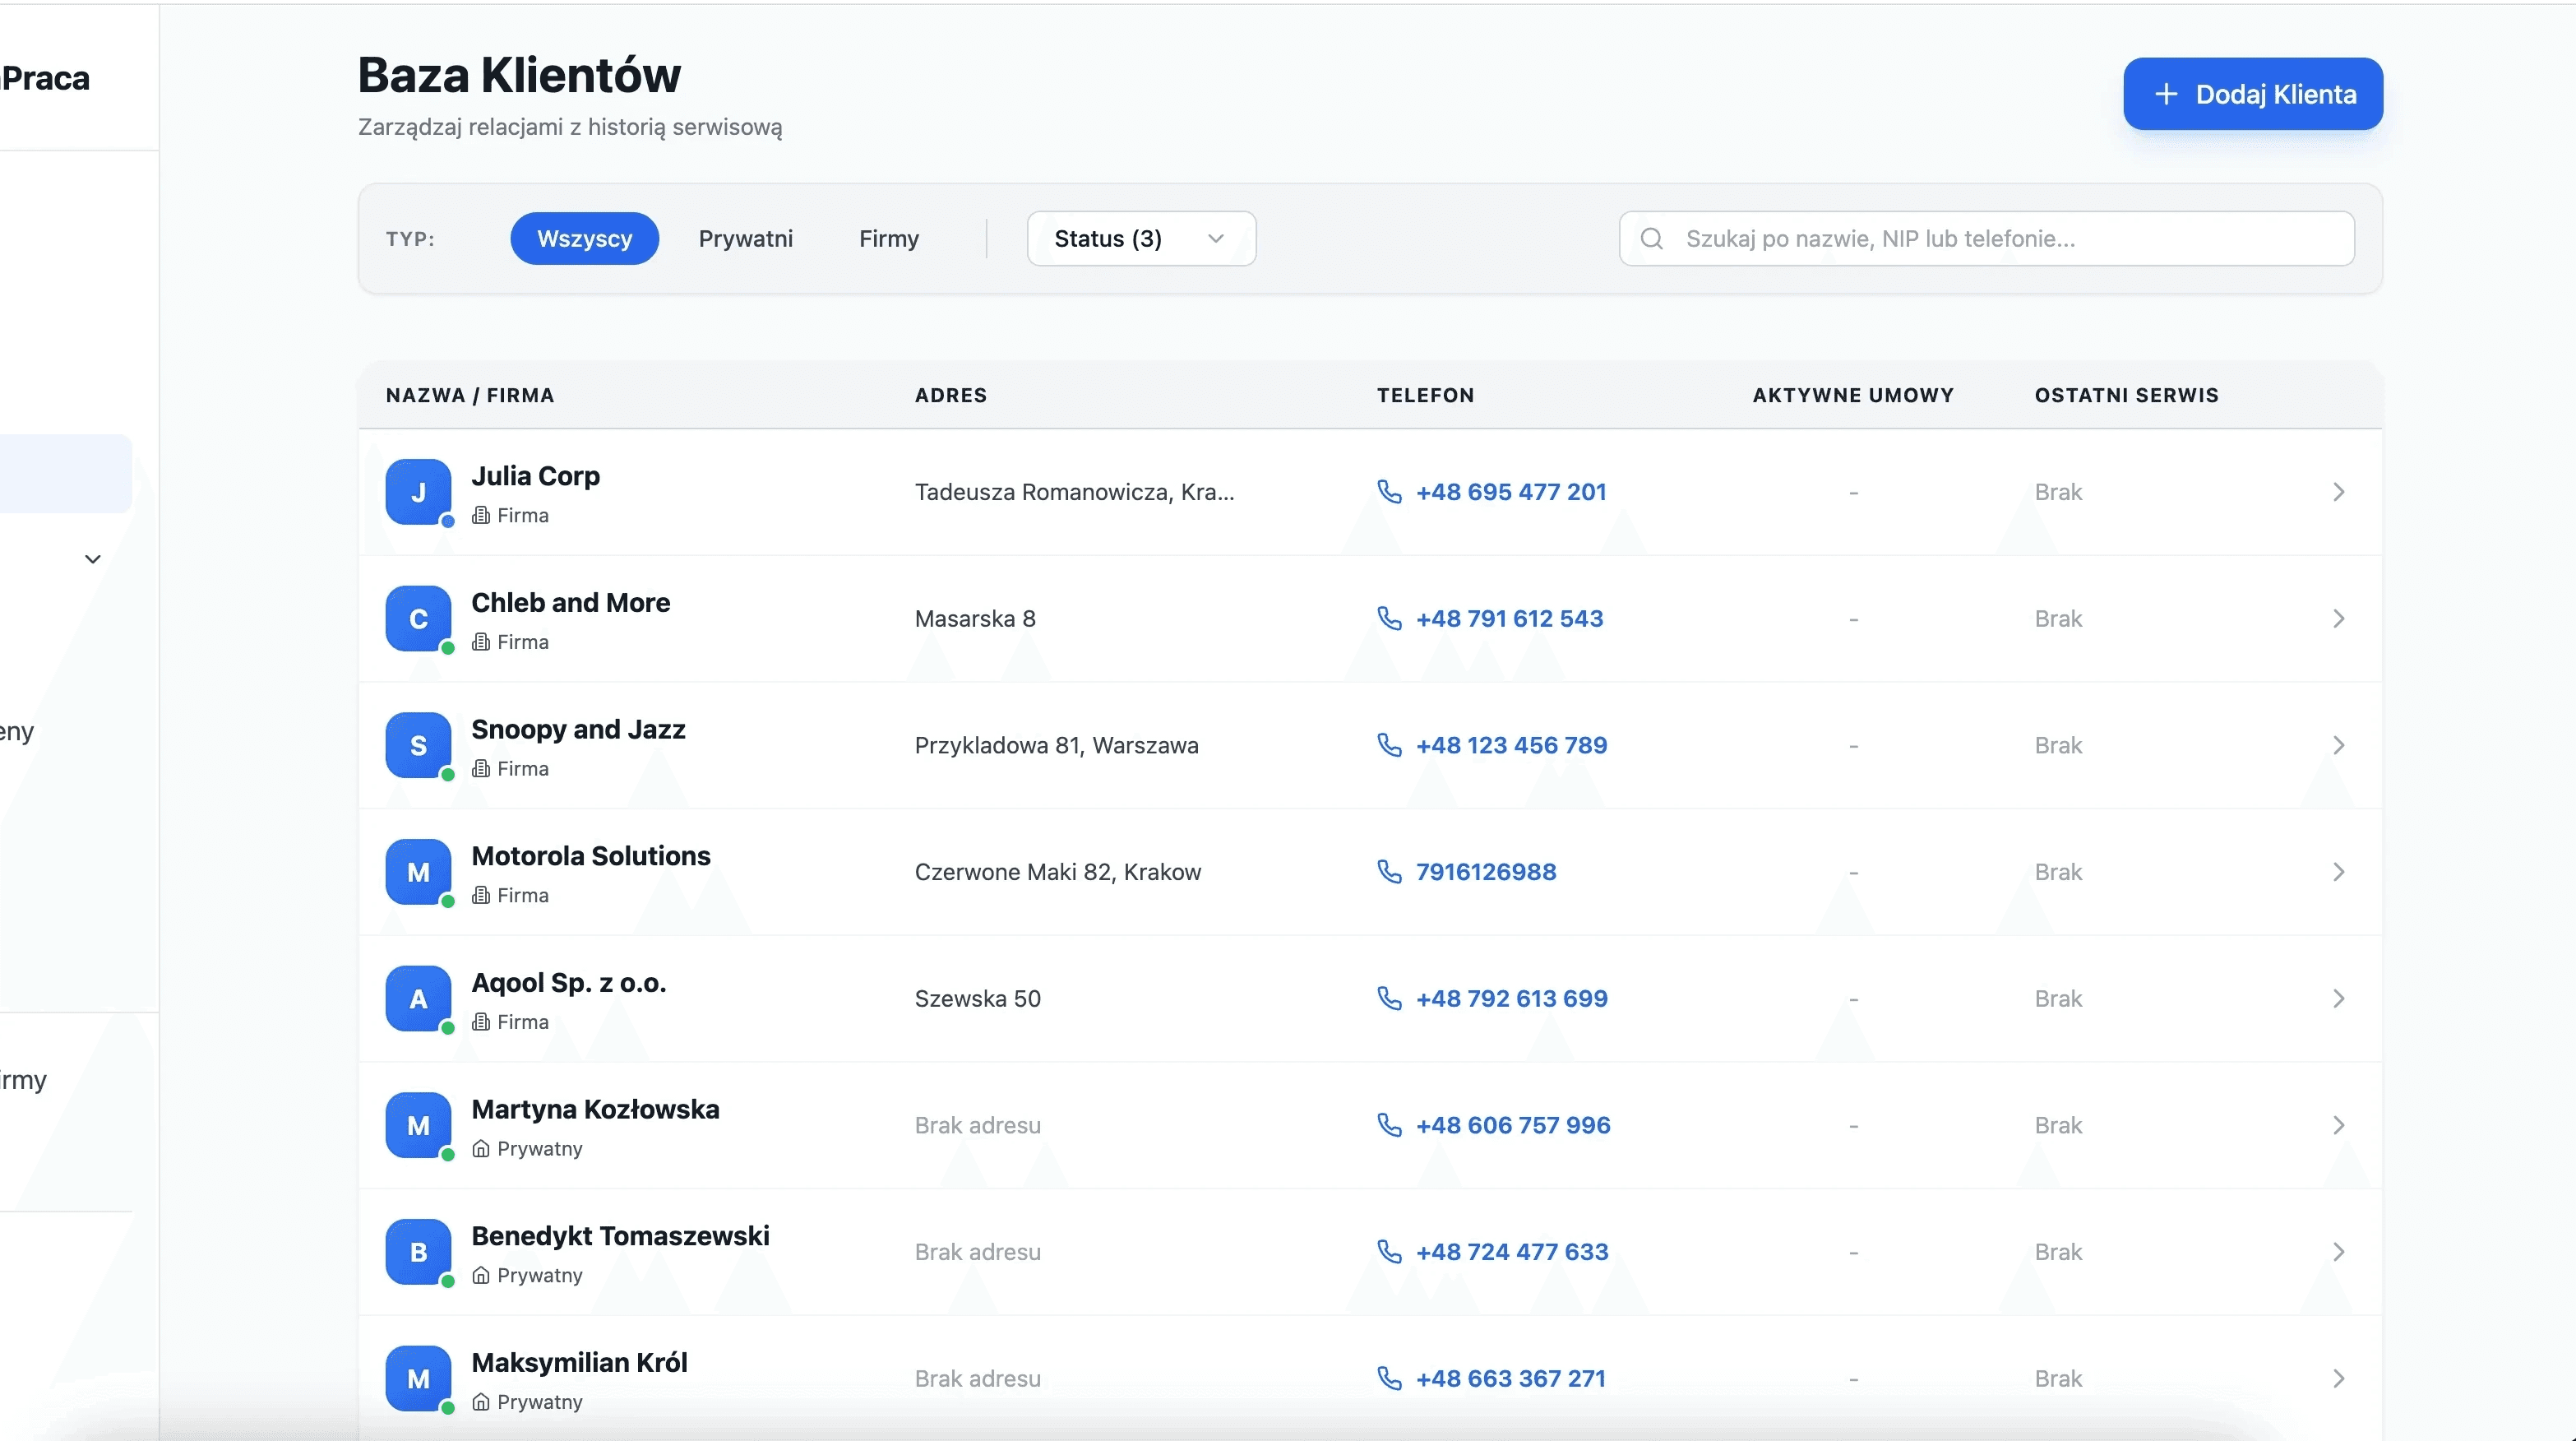Click the Ostatni Serwis column header
Screen dimensions: 2576x1441
tap(2126, 395)
